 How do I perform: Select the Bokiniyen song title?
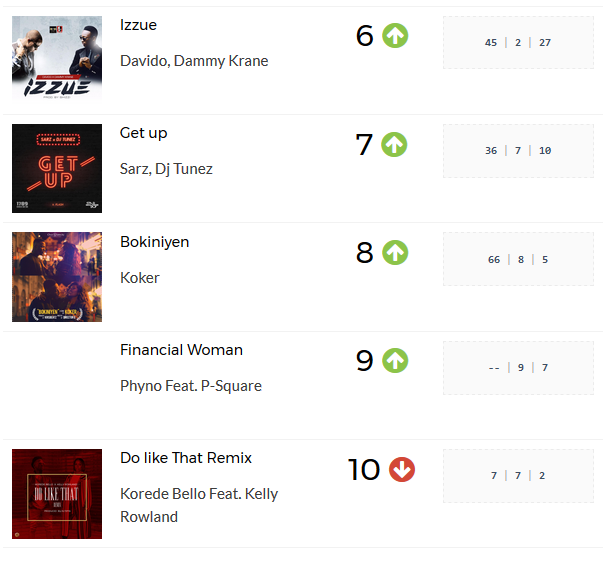155,242
